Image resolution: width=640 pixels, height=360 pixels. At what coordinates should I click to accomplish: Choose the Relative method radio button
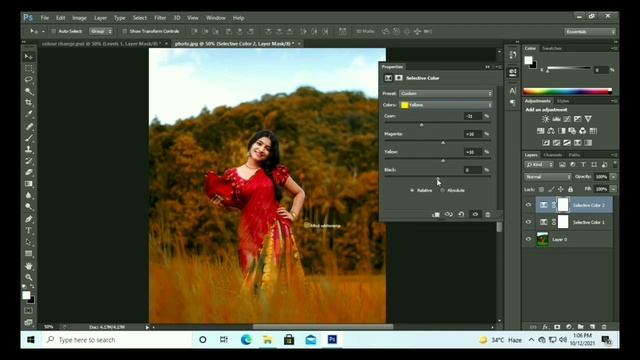tap(412, 190)
